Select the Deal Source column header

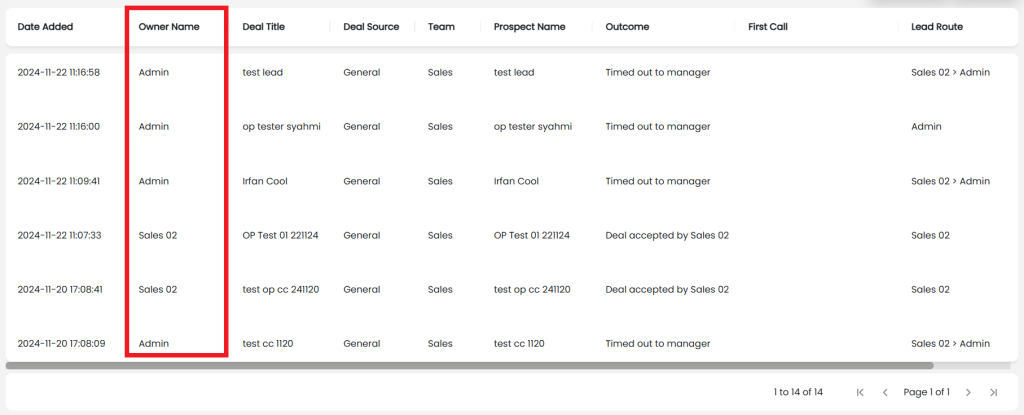(x=371, y=27)
